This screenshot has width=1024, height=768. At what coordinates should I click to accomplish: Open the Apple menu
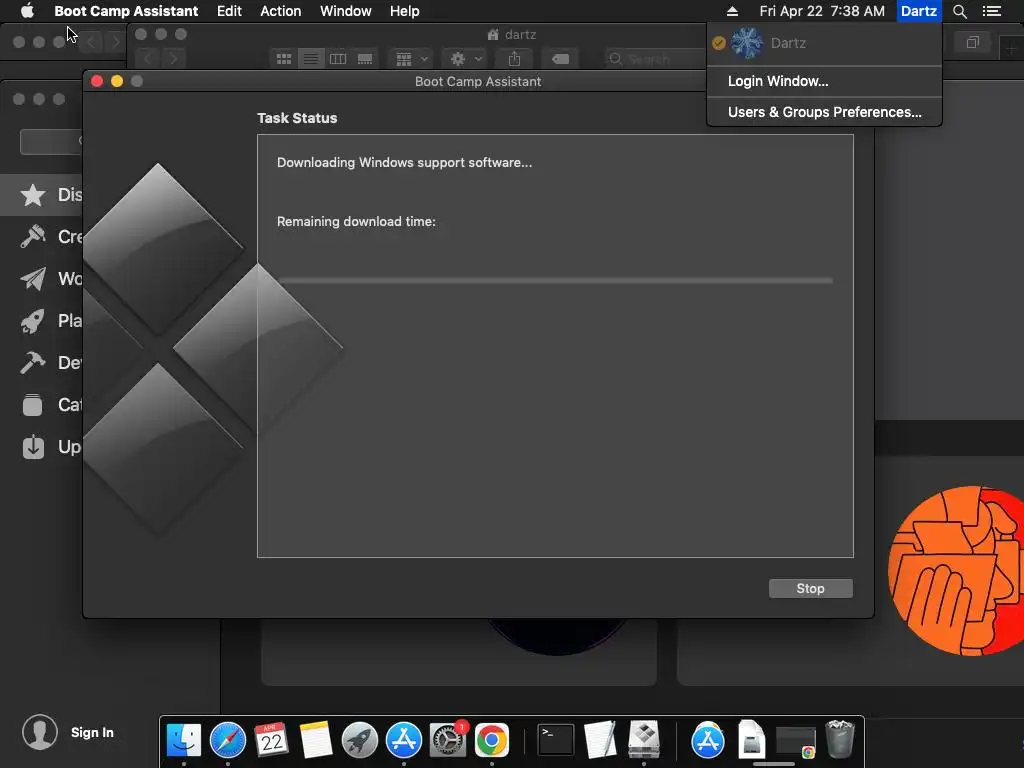coord(27,11)
